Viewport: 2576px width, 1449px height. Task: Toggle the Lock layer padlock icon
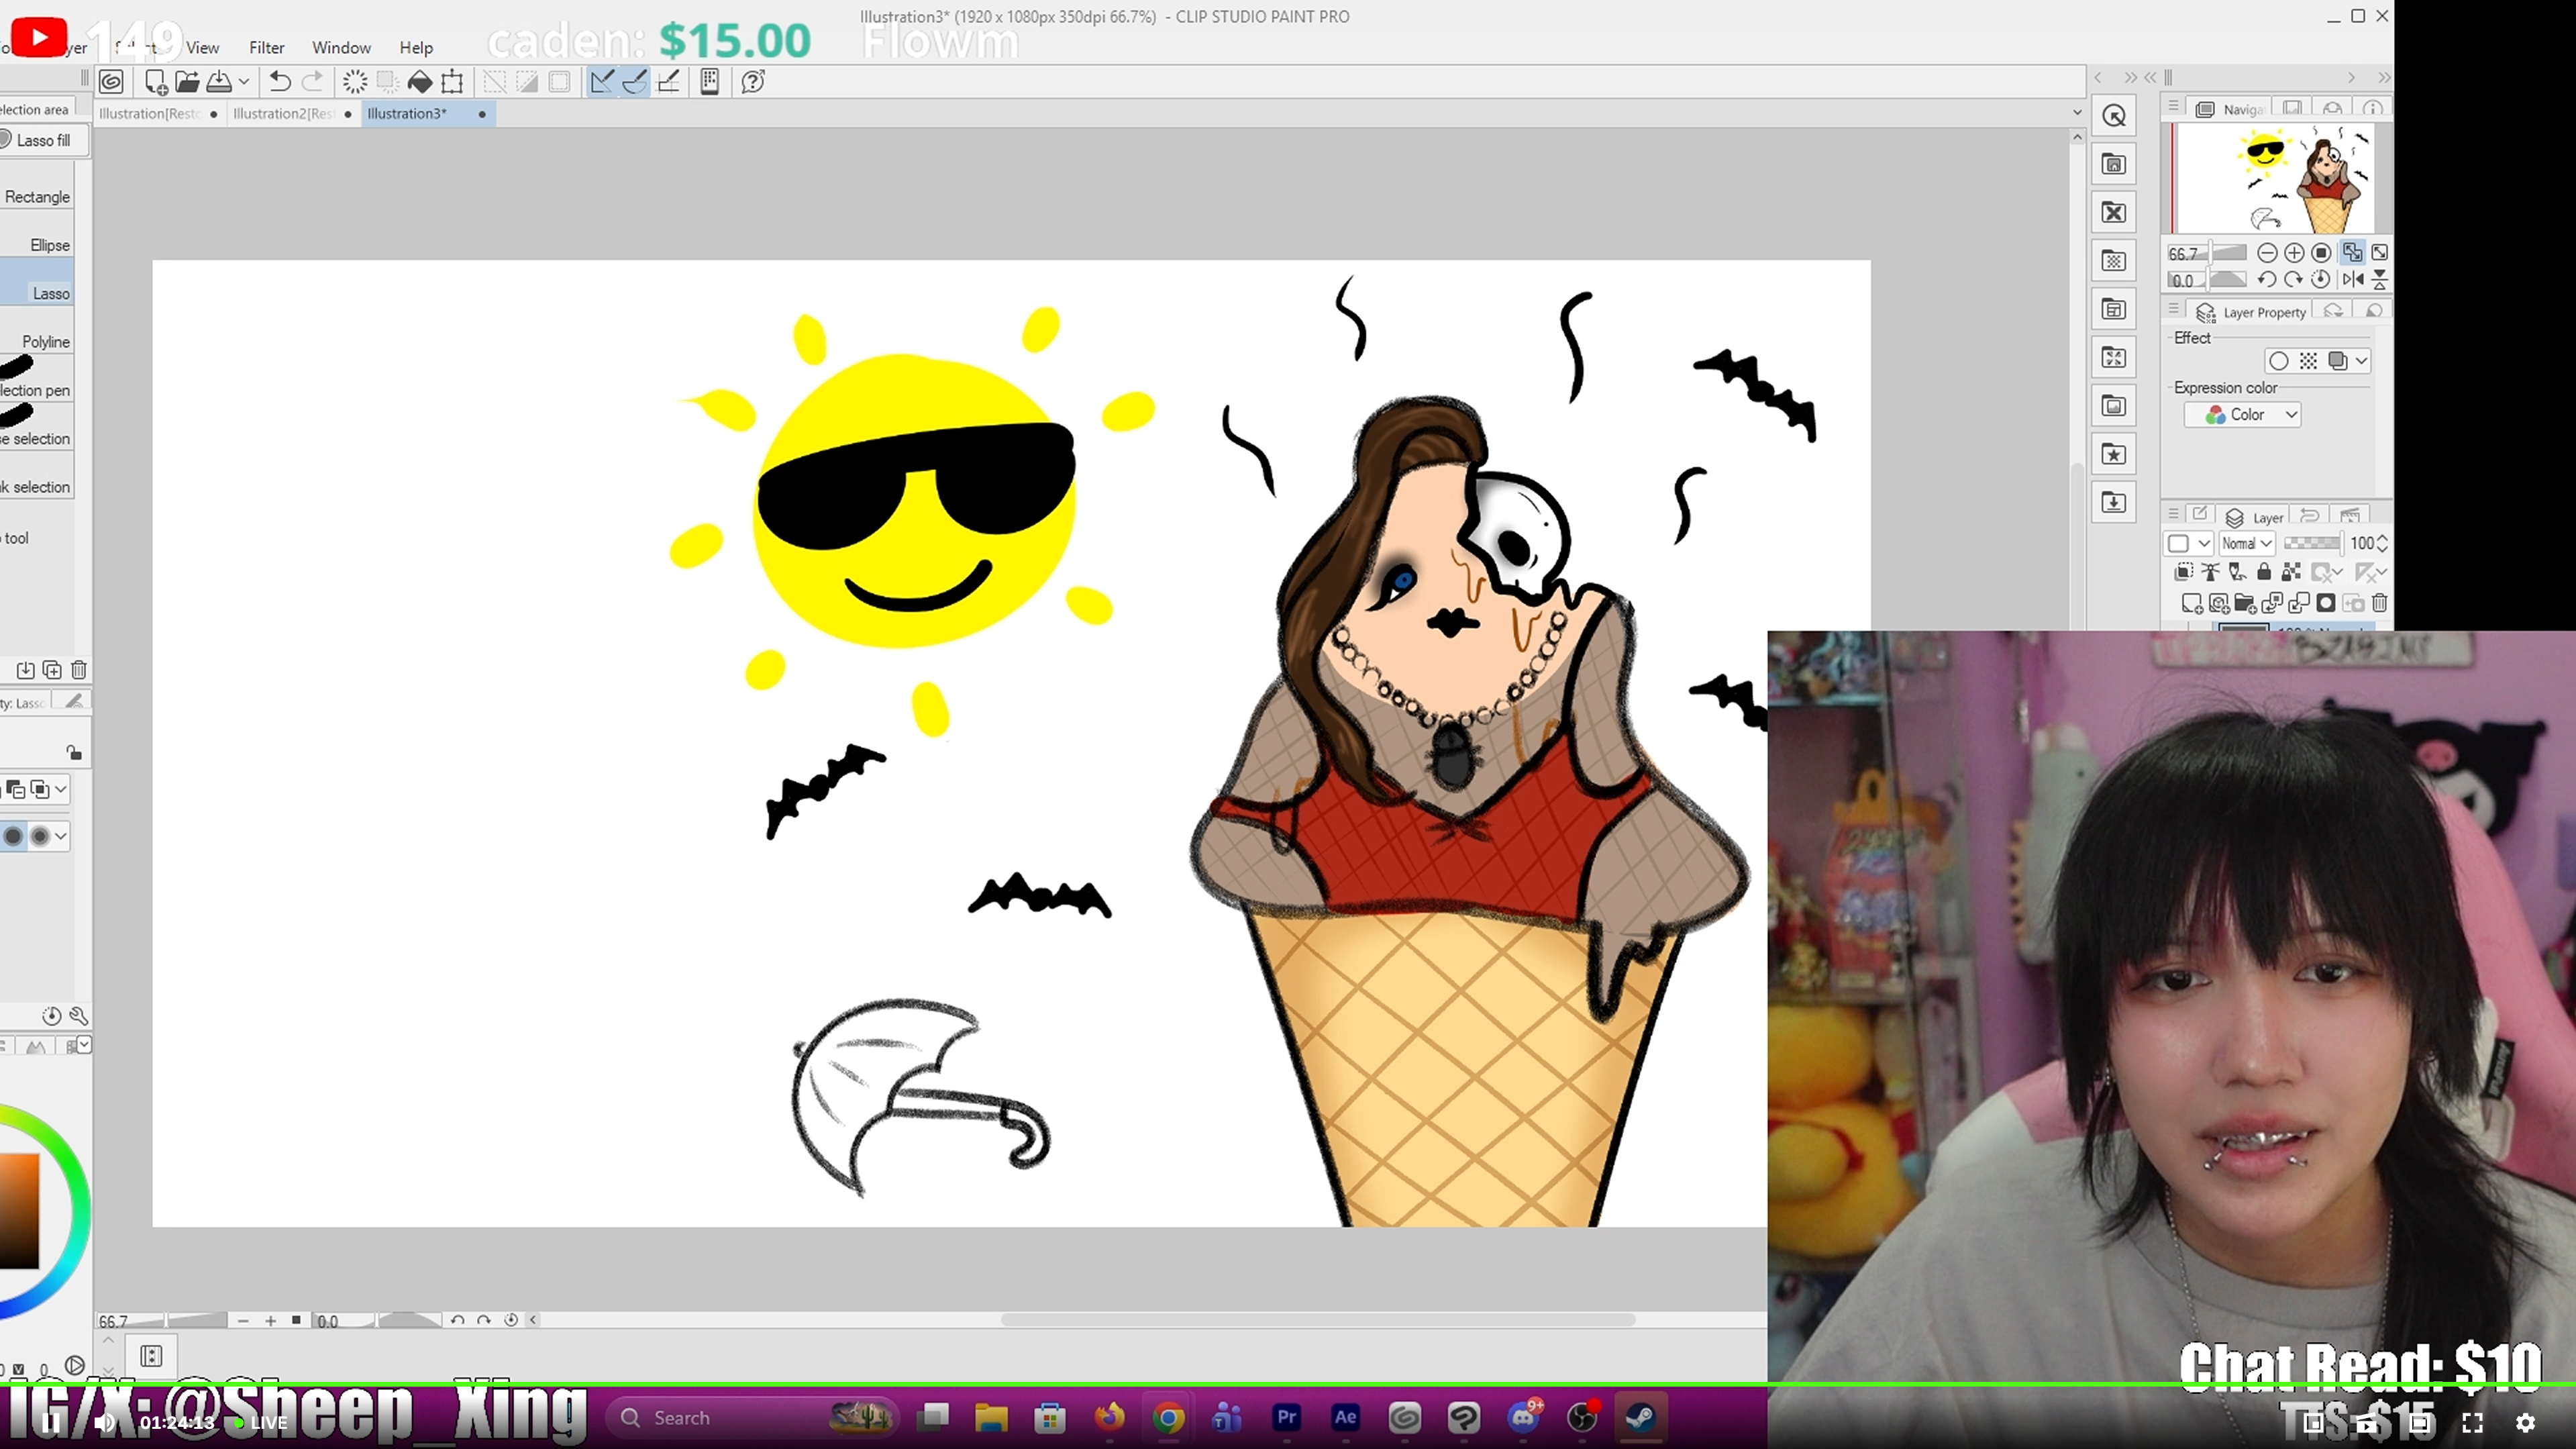click(2264, 572)
